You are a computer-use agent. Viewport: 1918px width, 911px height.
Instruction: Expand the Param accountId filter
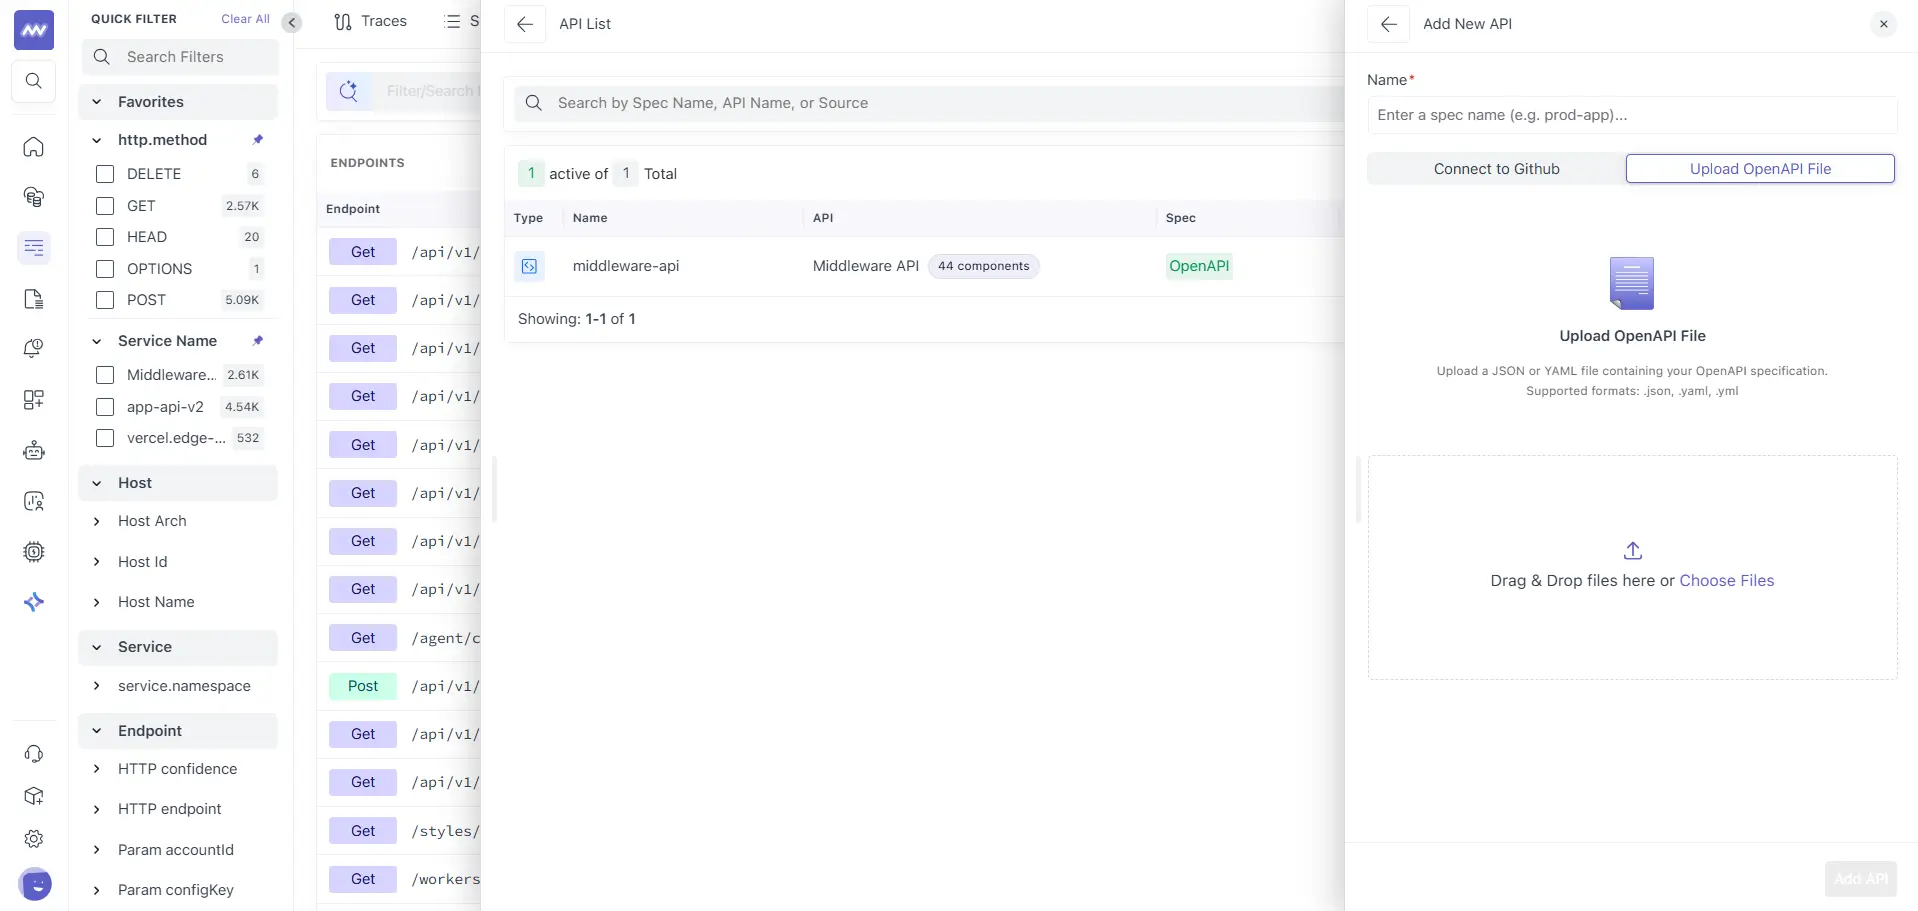coord(97,850)
